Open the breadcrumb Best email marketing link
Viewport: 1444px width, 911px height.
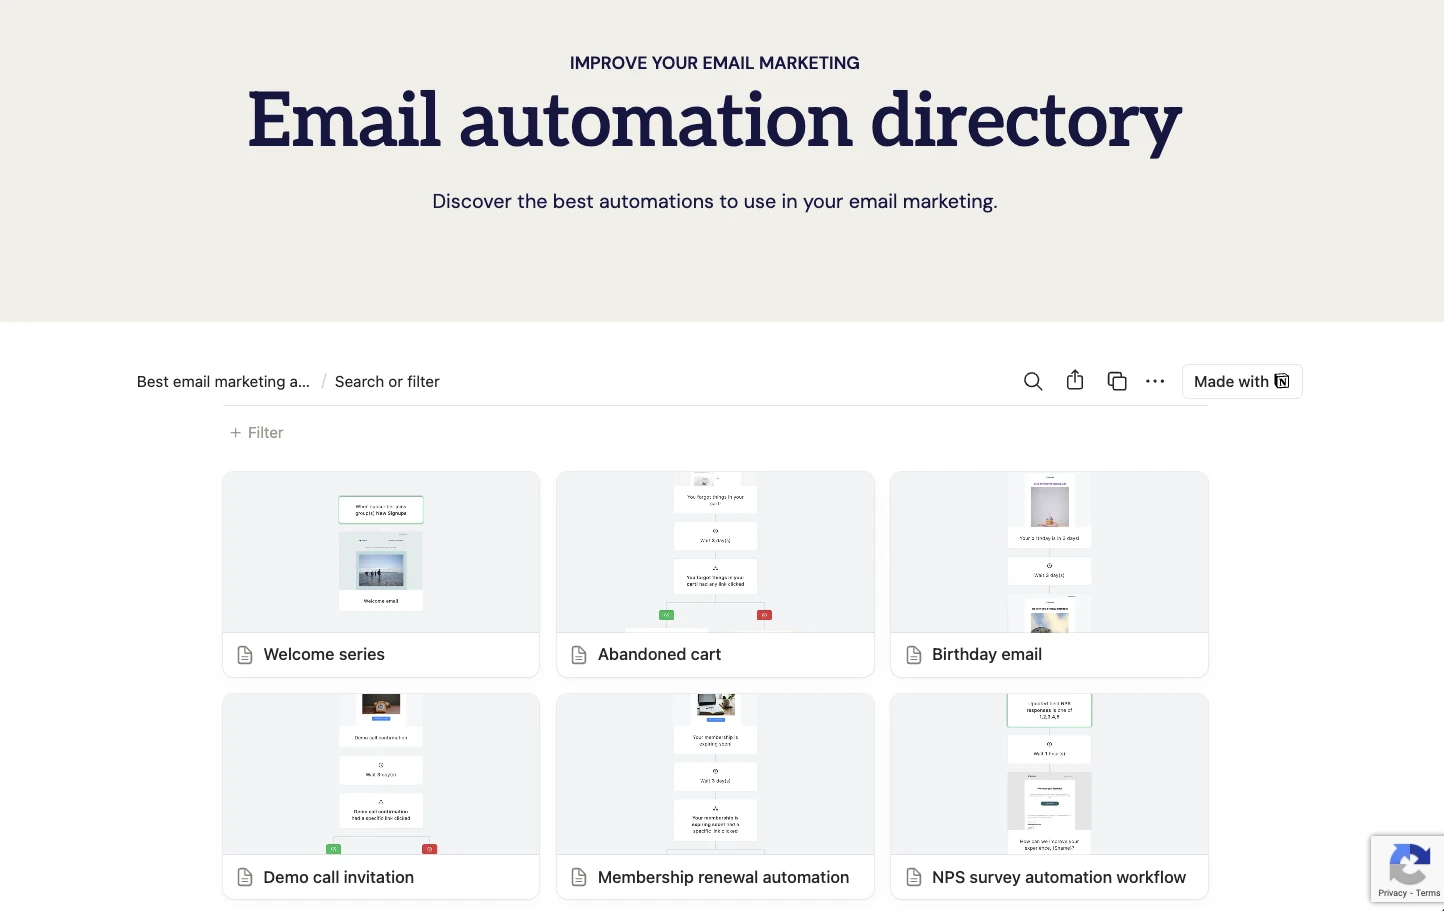(222, 381)
